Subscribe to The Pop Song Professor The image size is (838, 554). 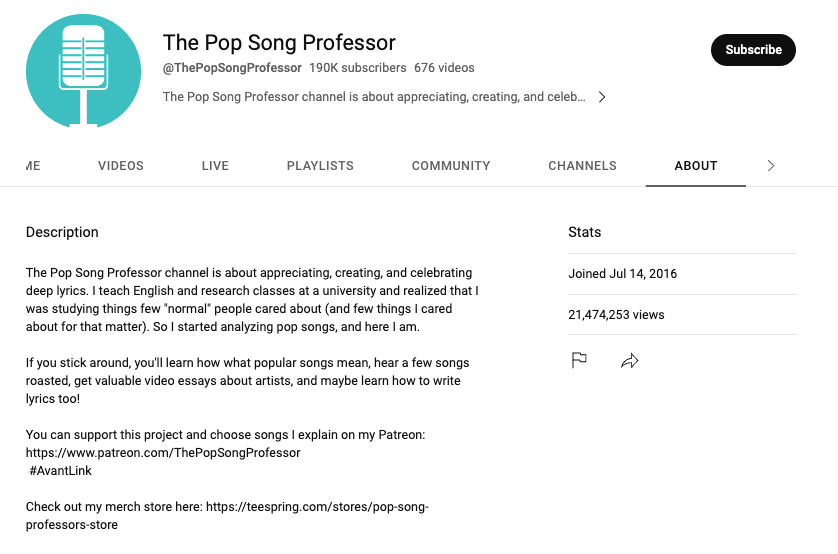(753, 50)
